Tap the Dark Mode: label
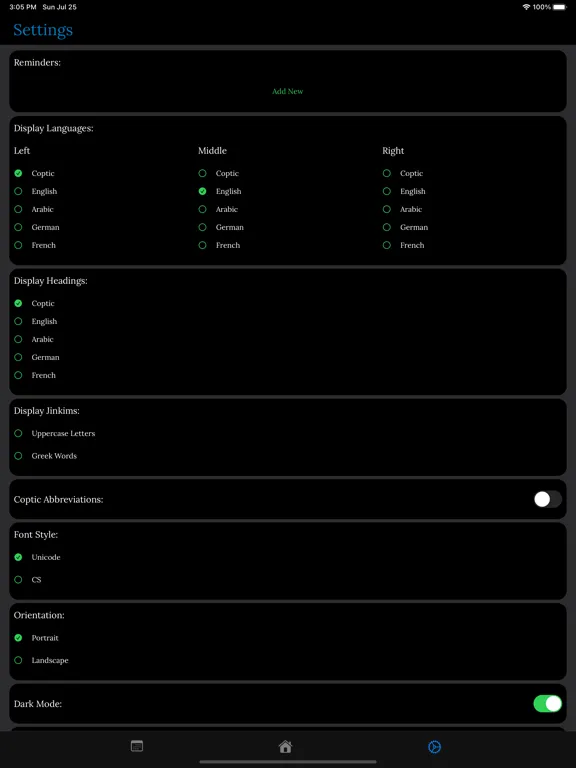This screenshot has height=768, width=576. (x=38, y=704)
